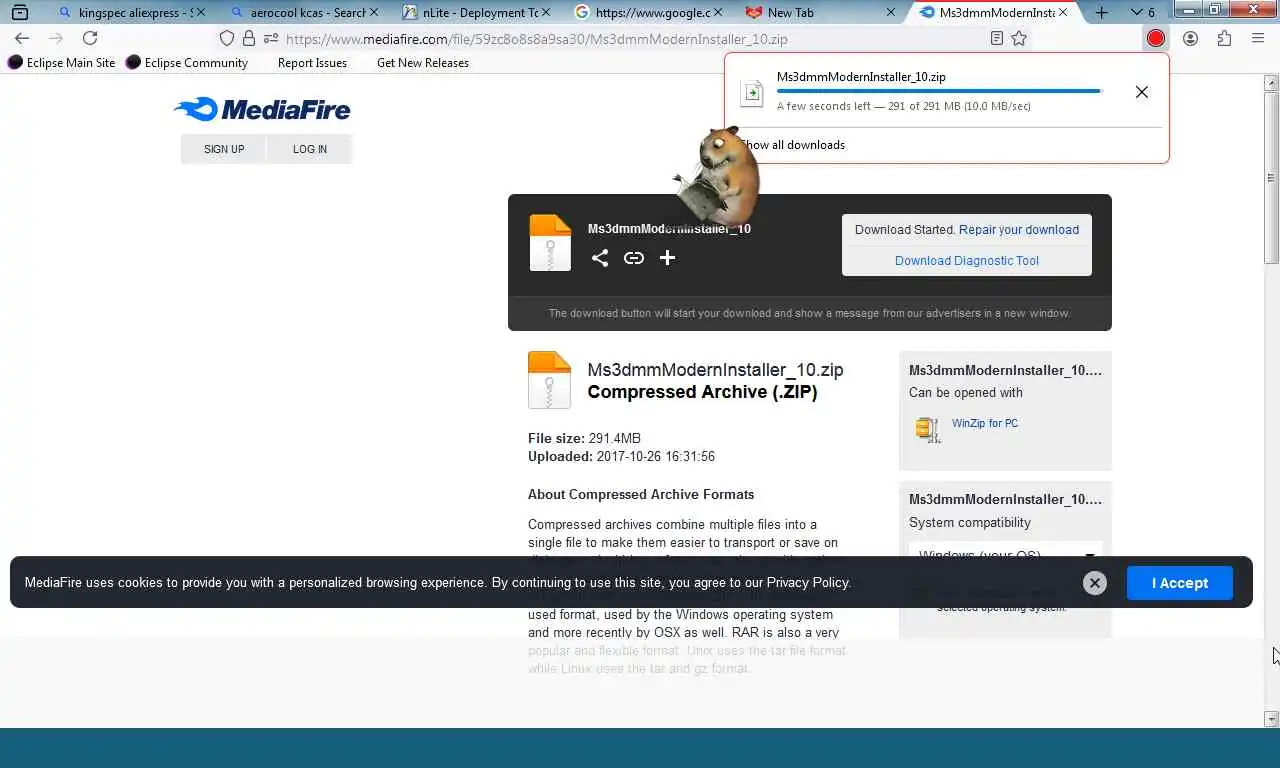Image resolution: width=1280 pixels, height=768 pixels.
Task: Click the red downloads indicator icon
Action: coord(1156,38)
